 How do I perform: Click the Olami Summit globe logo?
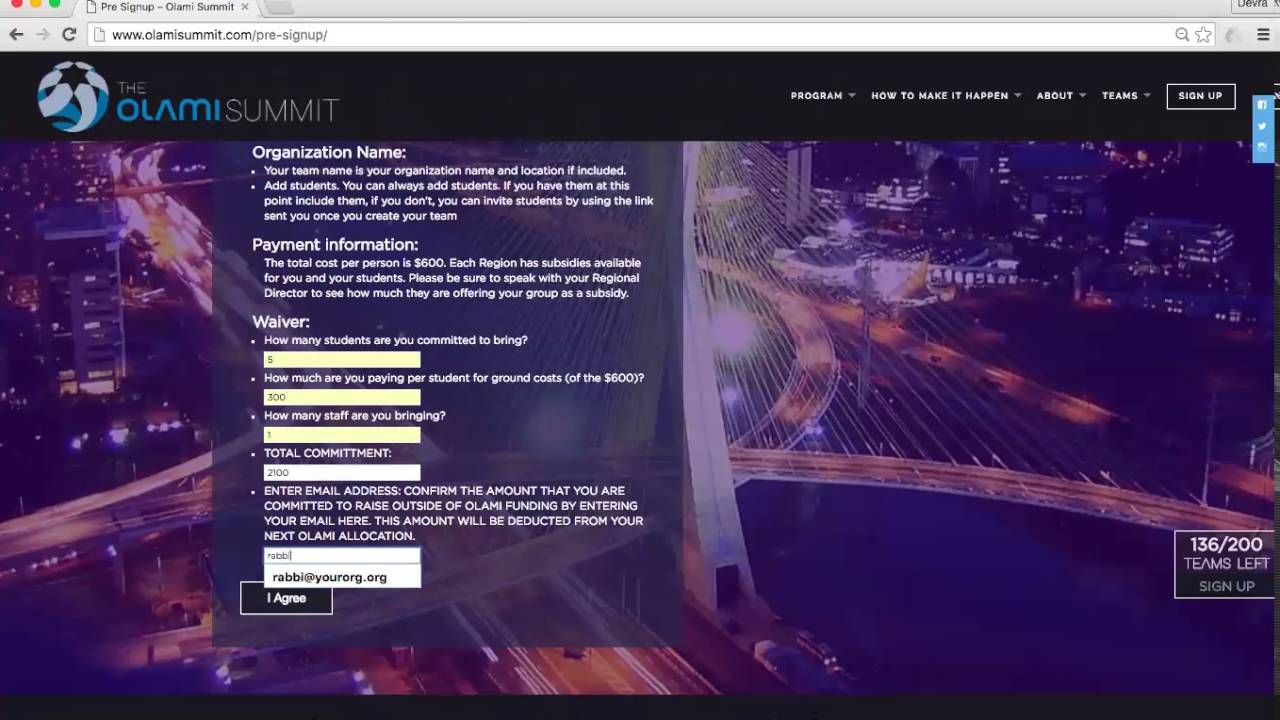[73, 97]
